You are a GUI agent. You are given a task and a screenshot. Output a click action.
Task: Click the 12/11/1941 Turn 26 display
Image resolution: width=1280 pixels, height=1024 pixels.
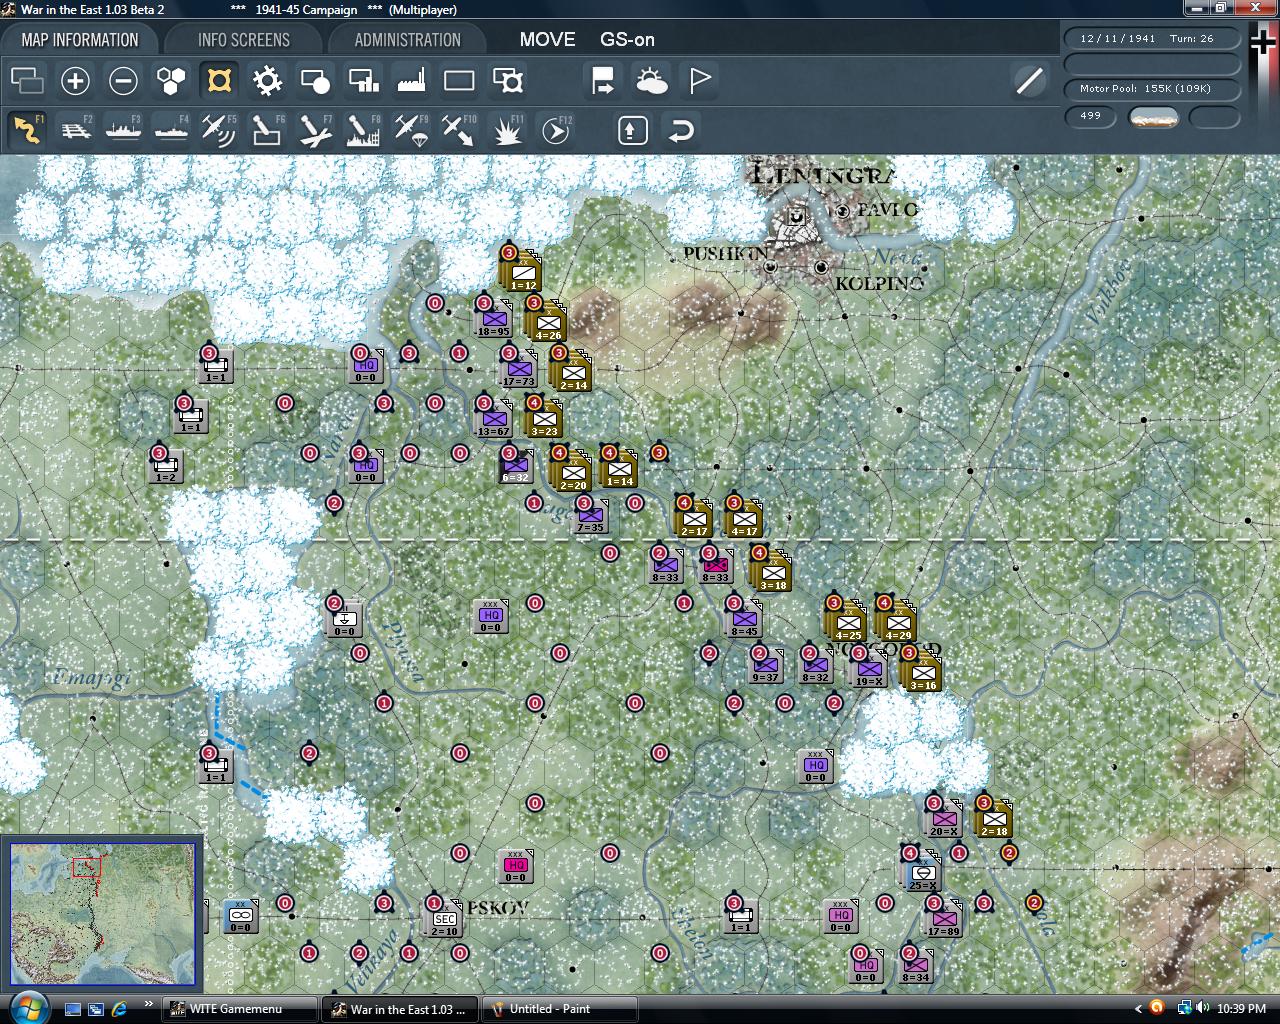(x=1152, y=38)
